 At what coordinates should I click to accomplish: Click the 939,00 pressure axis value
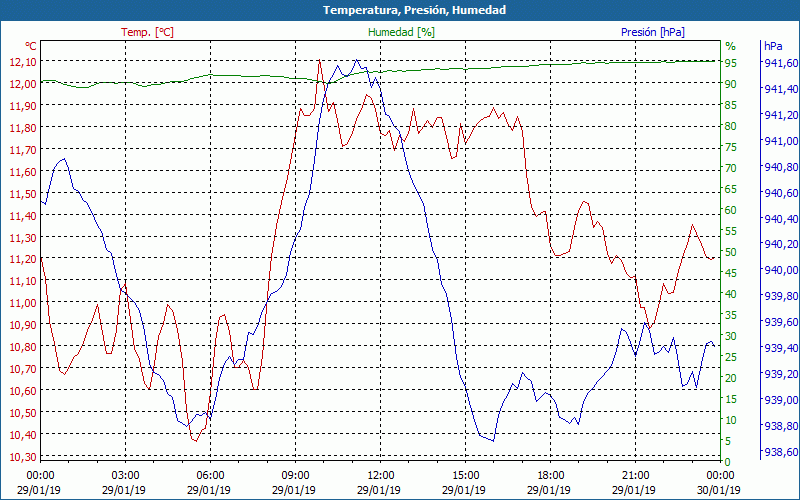tap(781, 399)
